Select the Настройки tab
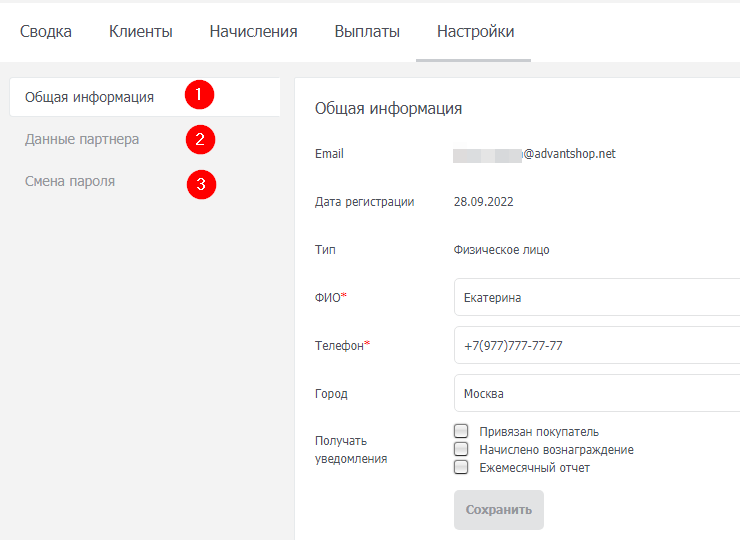 (475, 32)
